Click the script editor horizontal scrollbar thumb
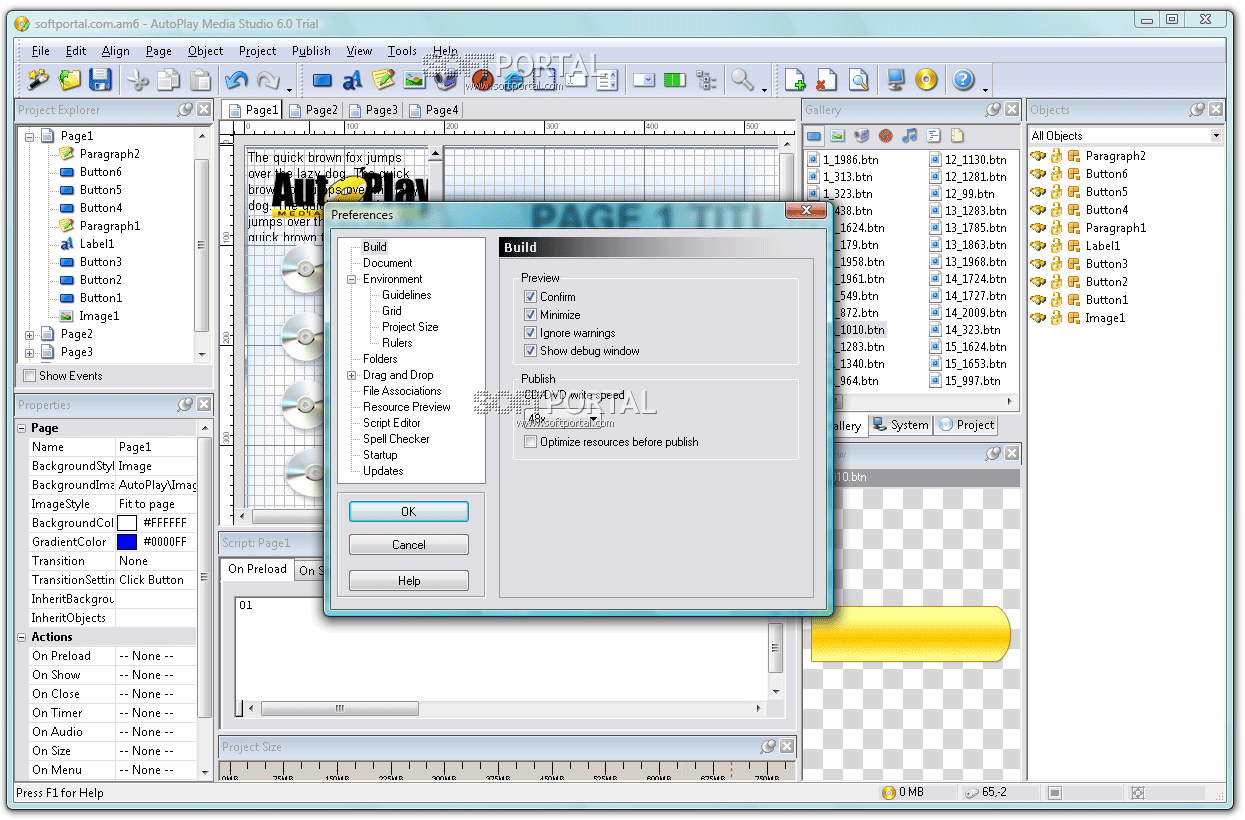Image resolution: width=1245 pixels, height=820 pixels. [339, 708]
